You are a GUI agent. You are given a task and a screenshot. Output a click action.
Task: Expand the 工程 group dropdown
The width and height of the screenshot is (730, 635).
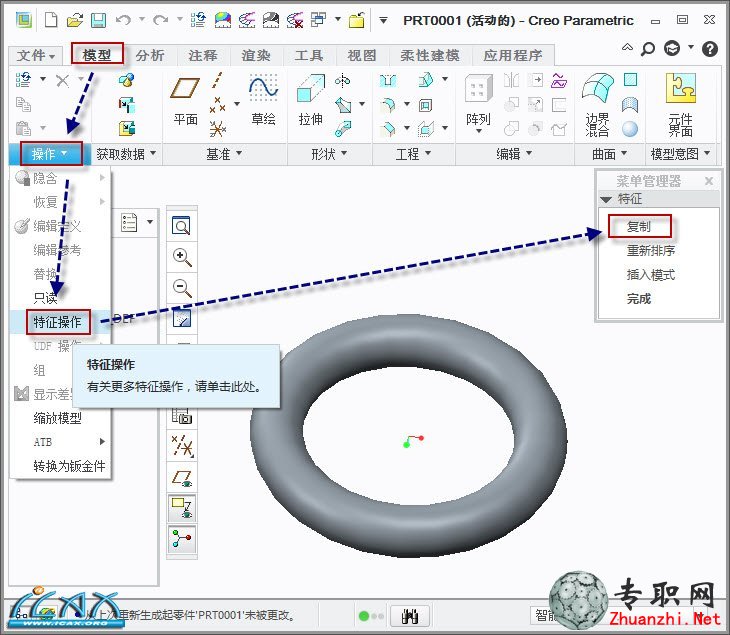pyautogui.click(x=413, y=154)
